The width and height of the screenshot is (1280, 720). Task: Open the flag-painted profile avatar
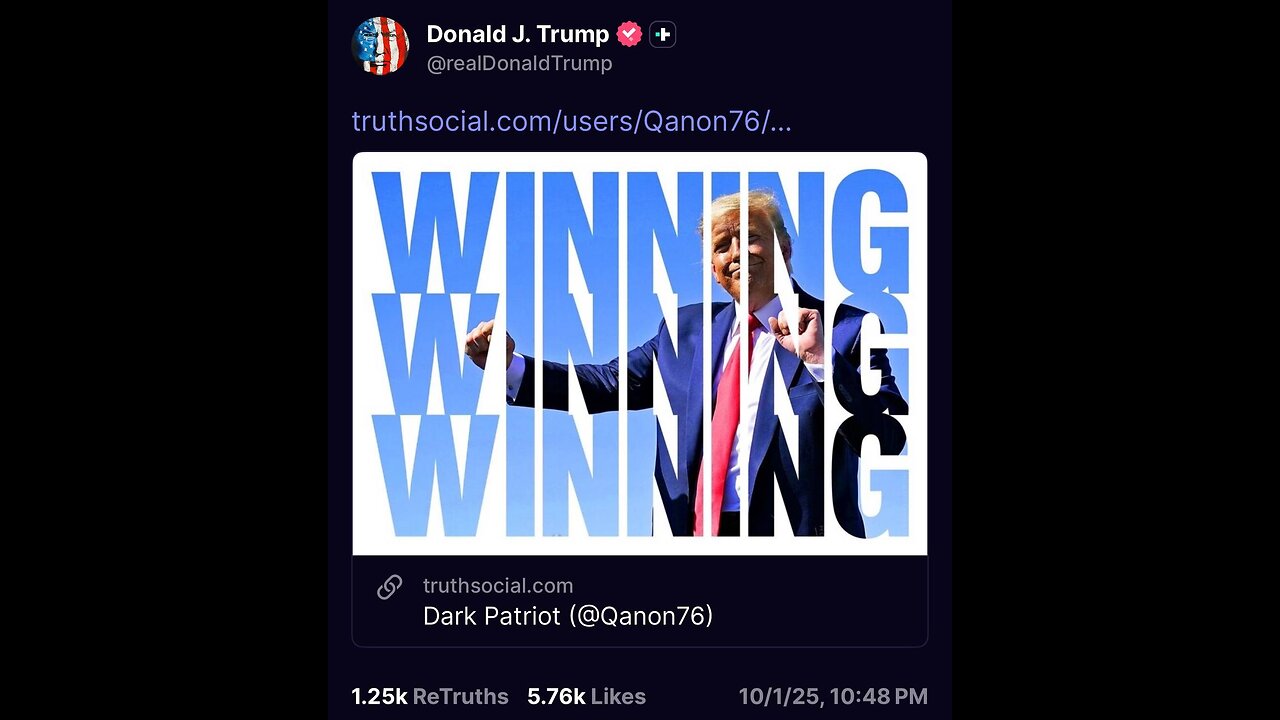381,46
